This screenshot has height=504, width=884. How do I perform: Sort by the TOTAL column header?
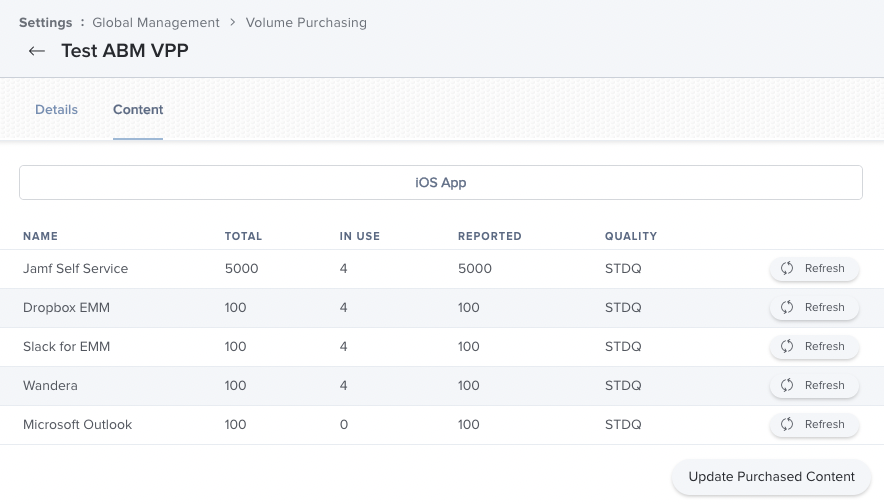click(x=243, y=236)
